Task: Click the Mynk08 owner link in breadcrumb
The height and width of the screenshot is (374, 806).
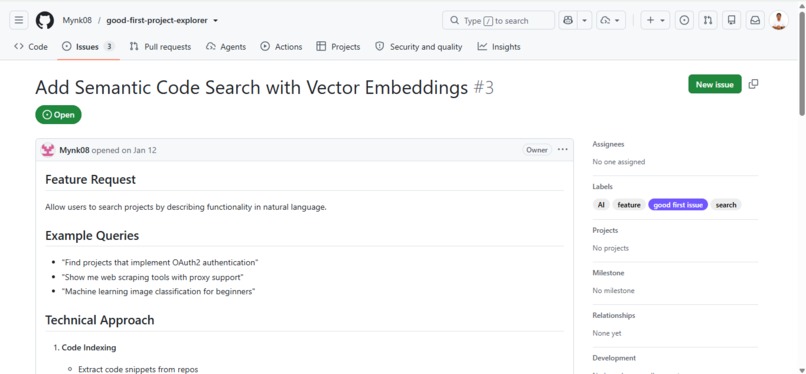Action: [x=77, y=21]
